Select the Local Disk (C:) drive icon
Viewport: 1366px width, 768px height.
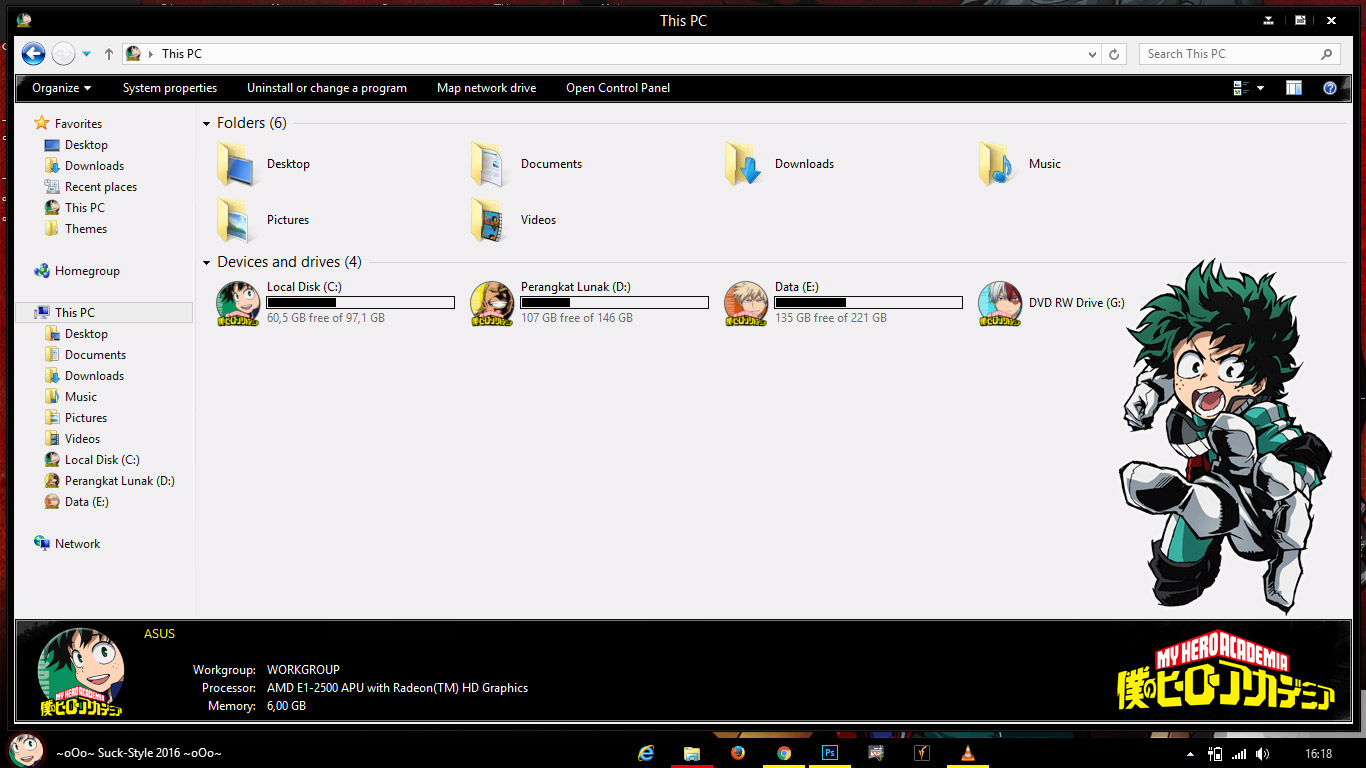point(238,303)
